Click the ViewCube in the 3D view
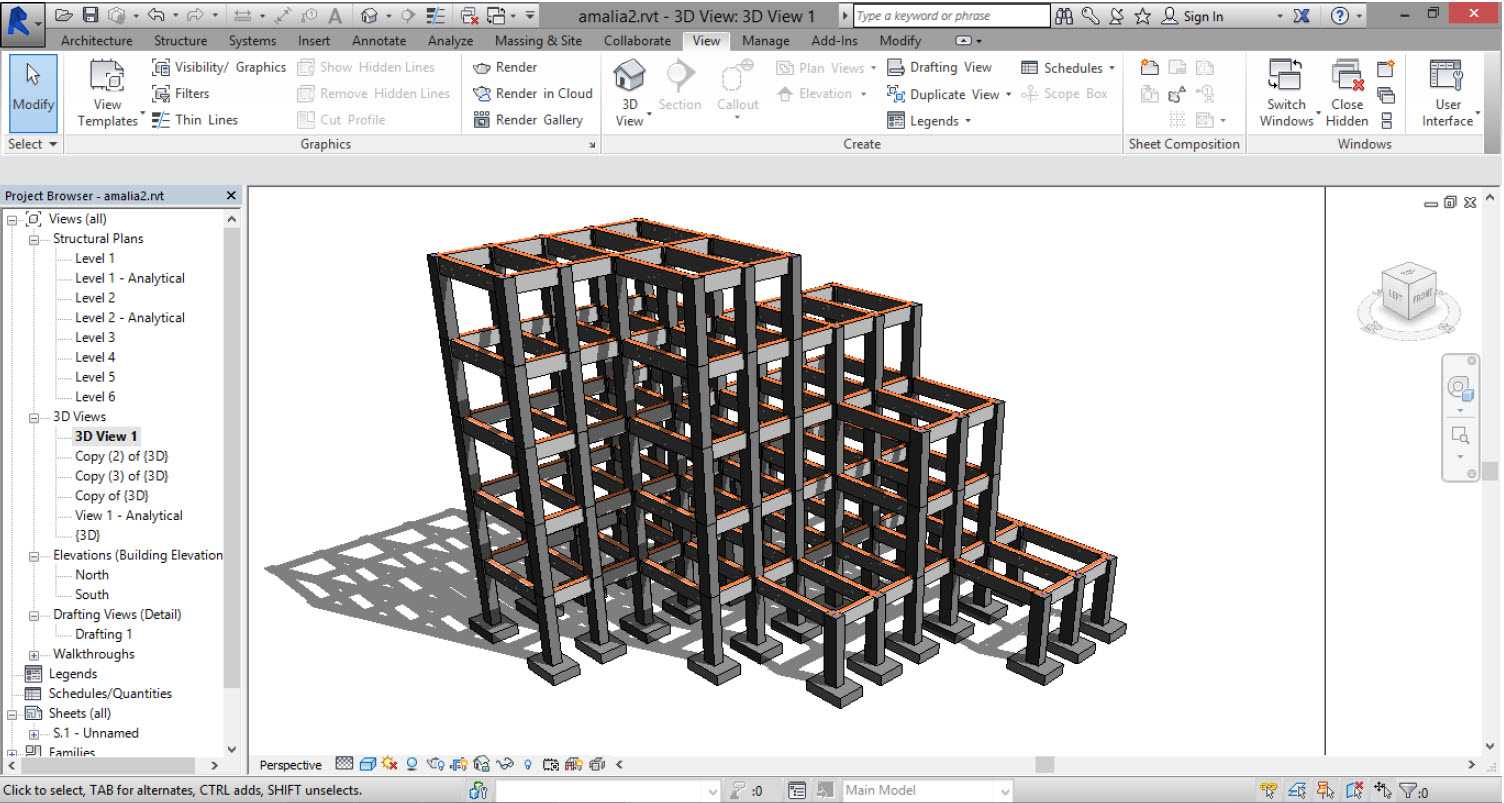This screenshot has height=803, width=1504. pos(1410,291)
